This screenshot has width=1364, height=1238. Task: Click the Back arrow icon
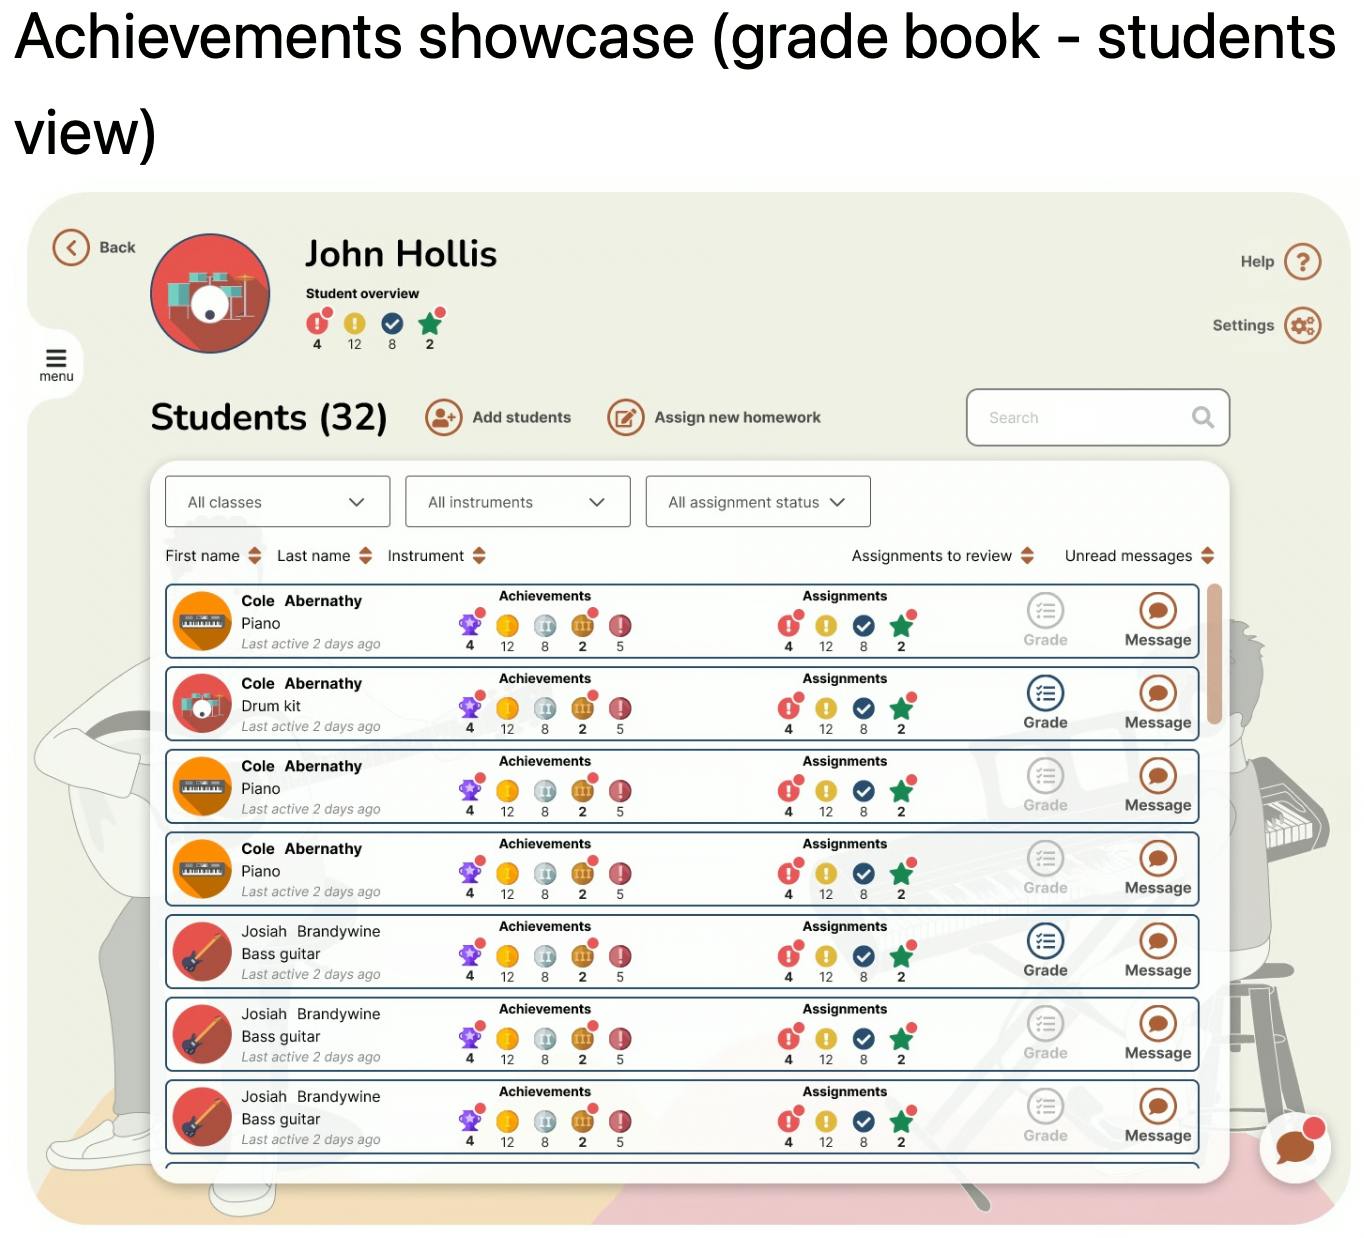(x=71, y=247)
